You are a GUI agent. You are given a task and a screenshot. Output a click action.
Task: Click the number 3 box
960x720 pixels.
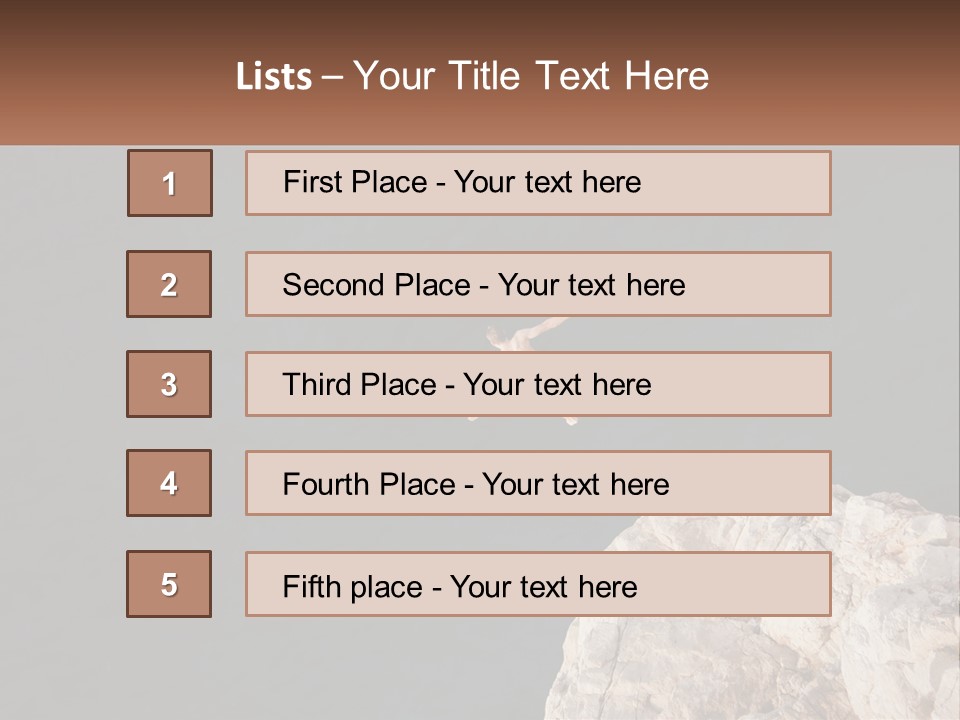pyautogui.click(x=169, y=384)
